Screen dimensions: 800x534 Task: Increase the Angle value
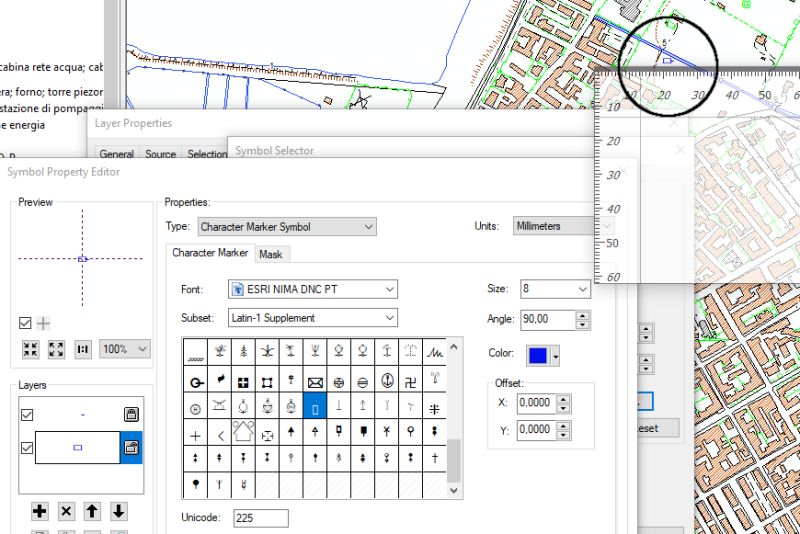(x=582, y=315)
